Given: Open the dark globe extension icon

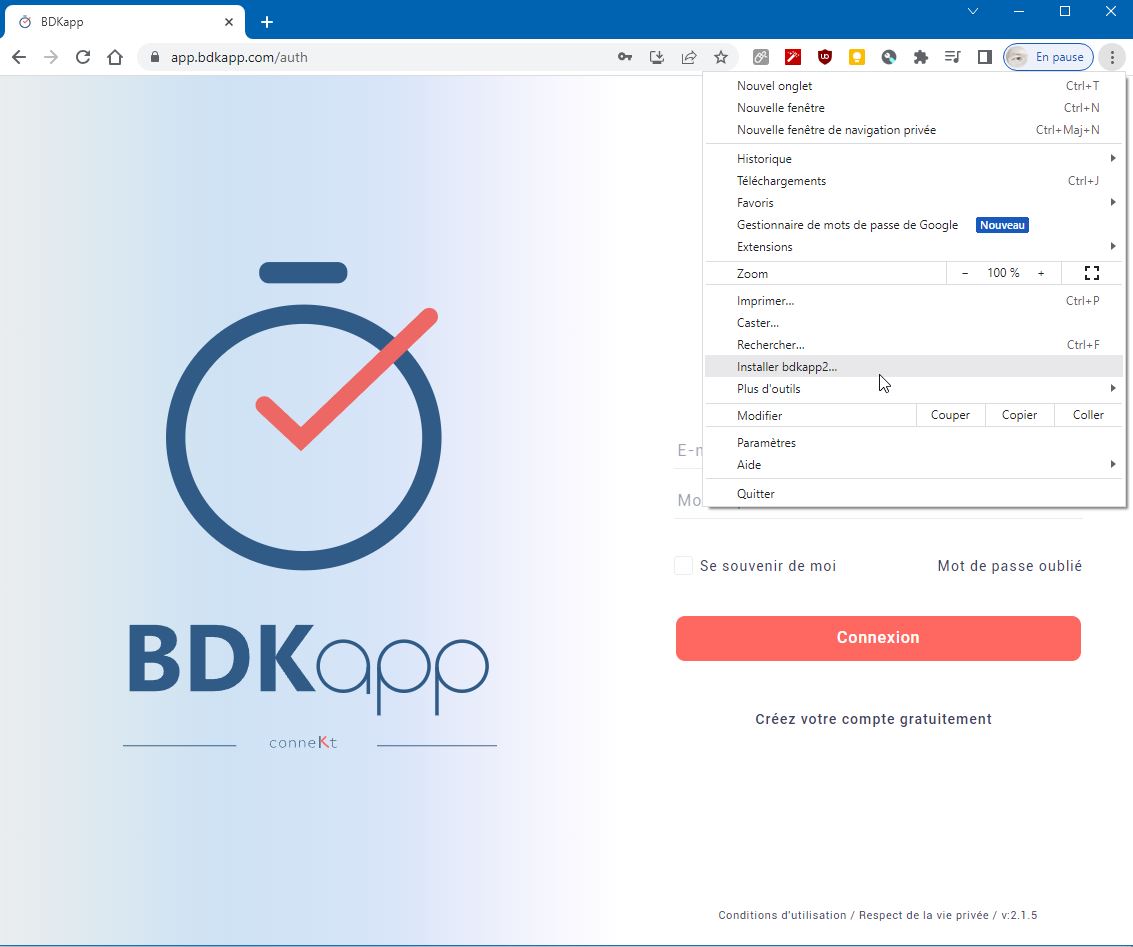Looking at the screenshot, I should [x=889, y=57].
